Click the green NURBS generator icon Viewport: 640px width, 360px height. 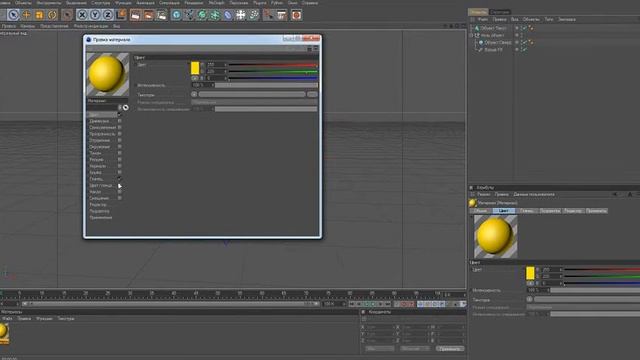pos(202,15)
